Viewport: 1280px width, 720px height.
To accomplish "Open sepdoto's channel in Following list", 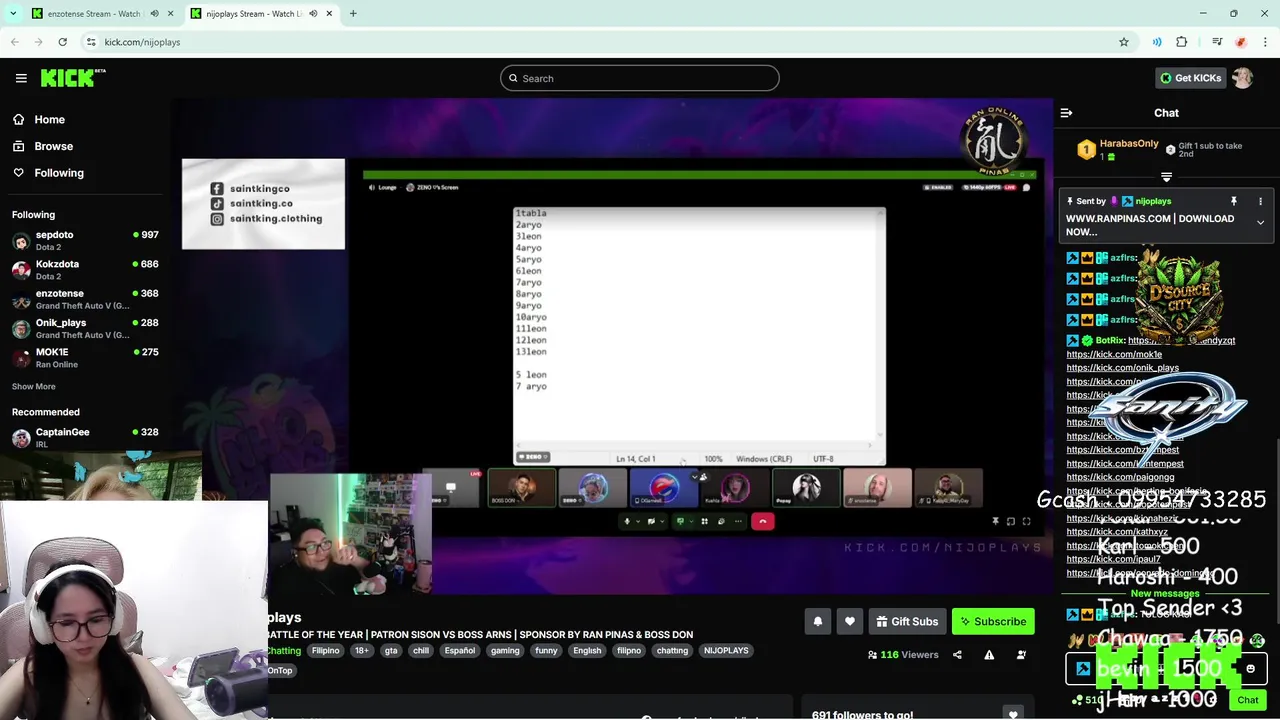I will [85, 240].
